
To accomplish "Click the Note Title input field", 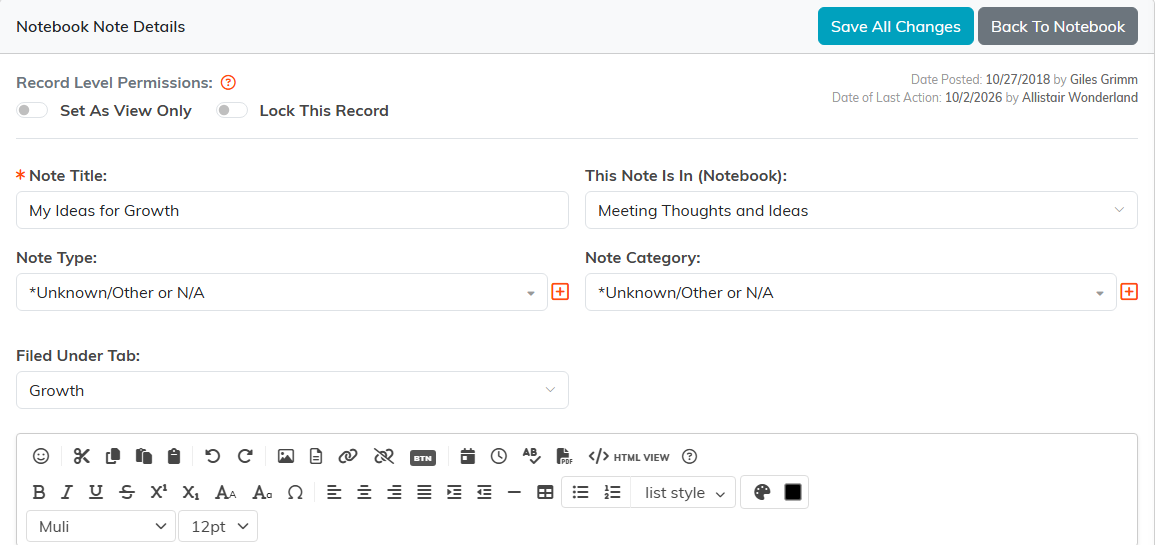I will (x=292, y=210).
